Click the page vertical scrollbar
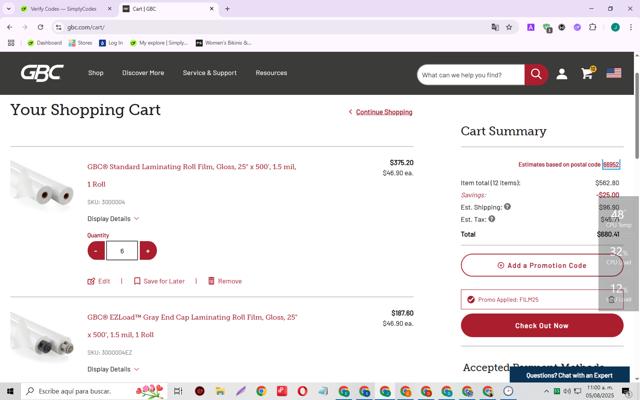Screen dimensions: 640x400 tap(637, 116)
